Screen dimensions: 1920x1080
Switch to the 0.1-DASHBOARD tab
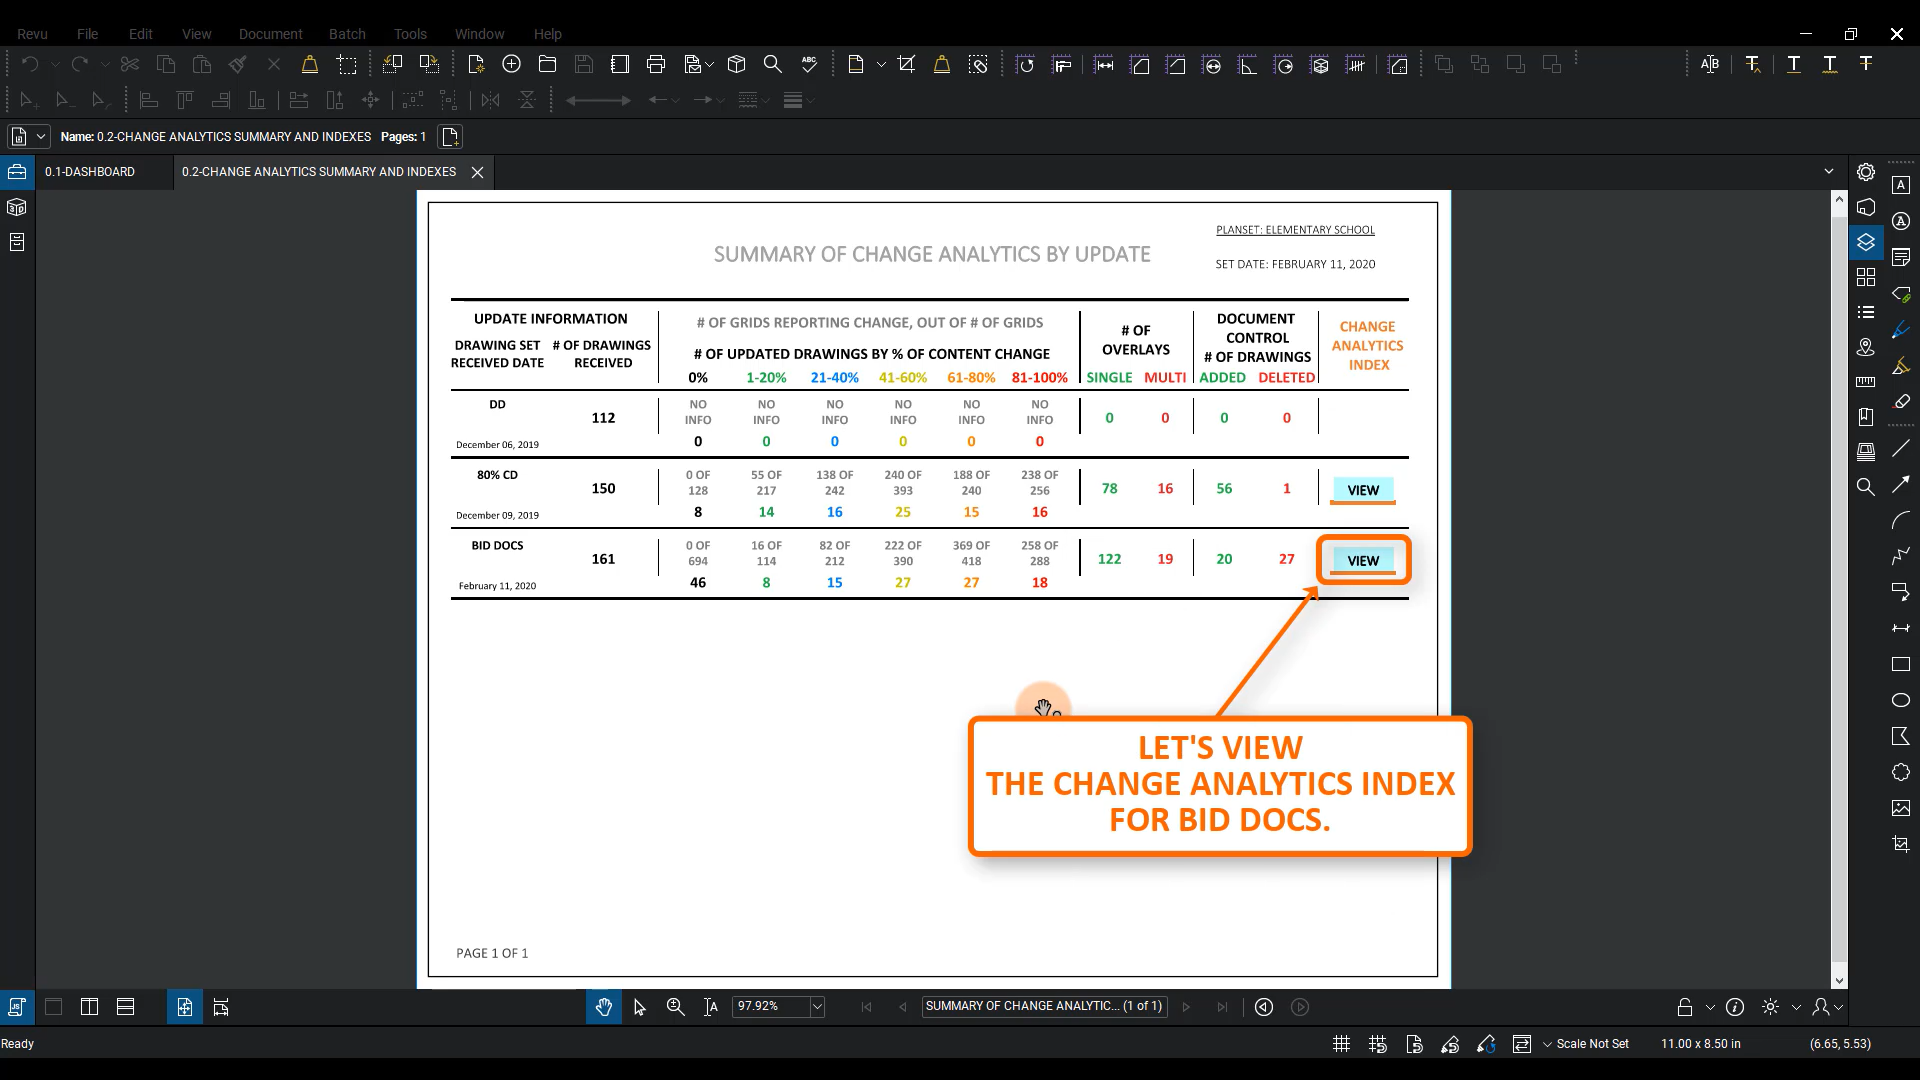(90, 172)
